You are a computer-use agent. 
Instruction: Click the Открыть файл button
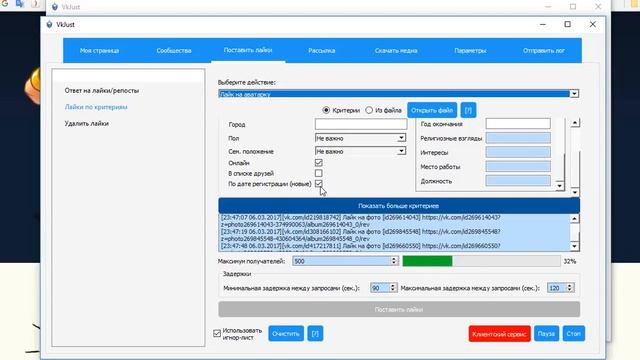point(432,110)
